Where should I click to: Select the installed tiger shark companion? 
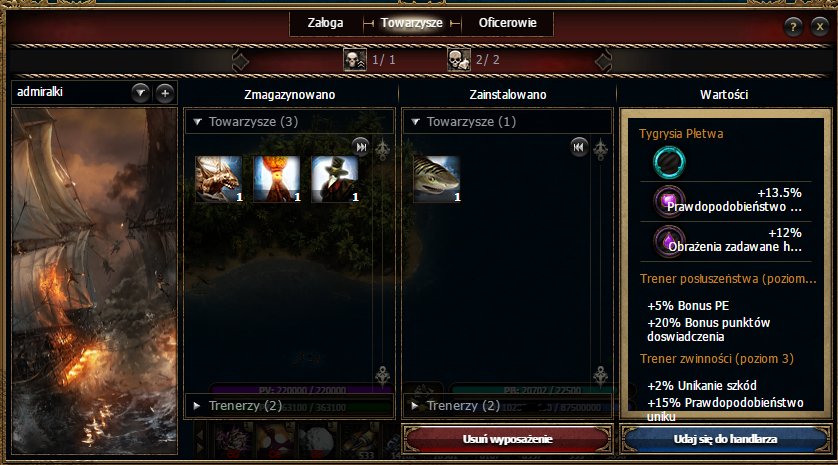click(x=437, y=179)
